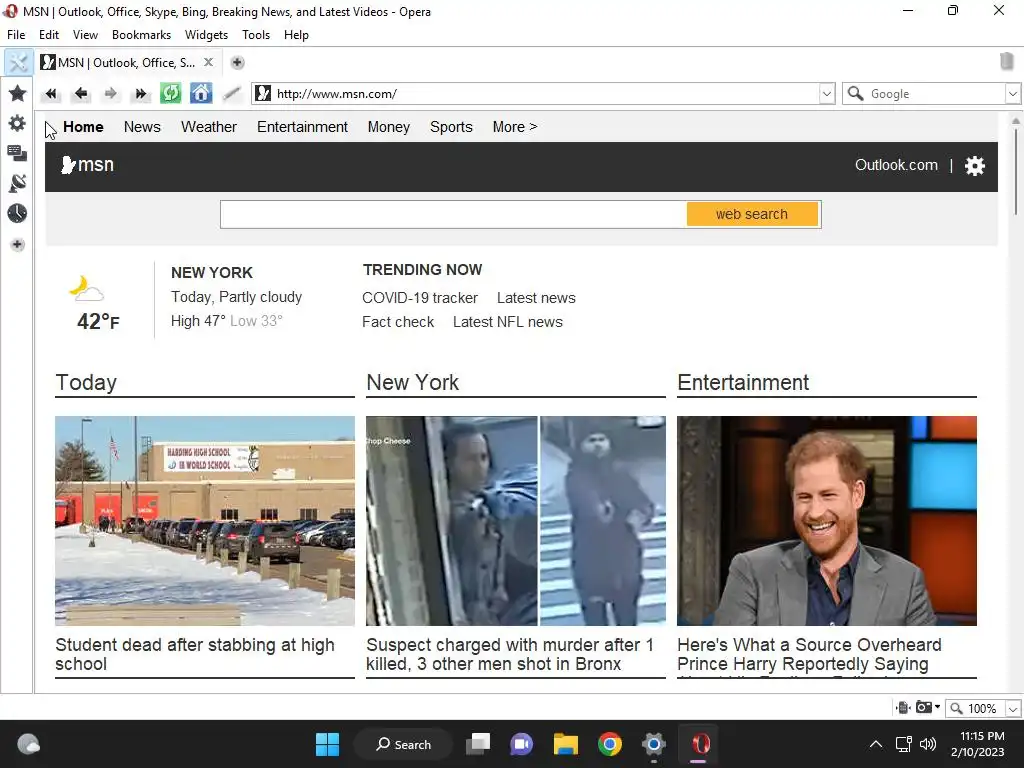
Task: Show hidden system tray icons chevron
Action: (876, 744)
